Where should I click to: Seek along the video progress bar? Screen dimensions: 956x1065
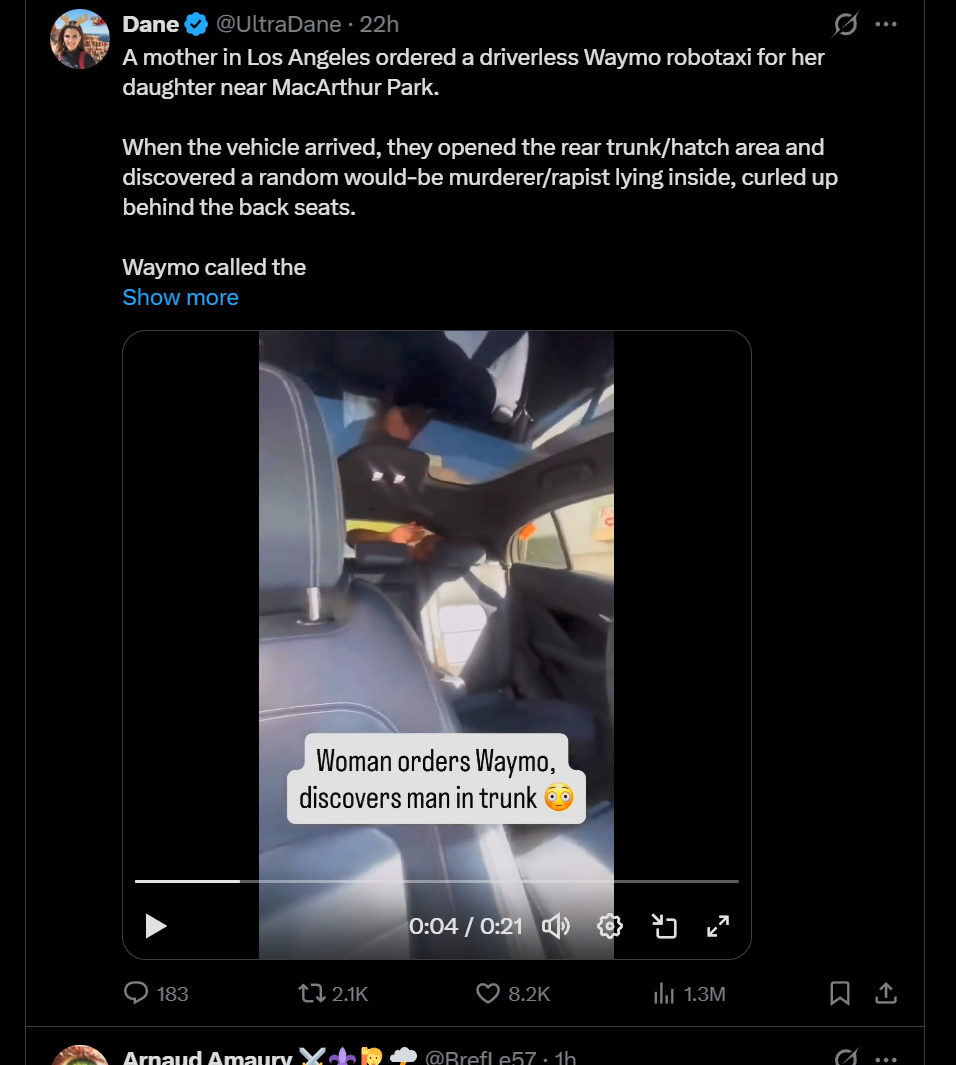click(437, 881)
